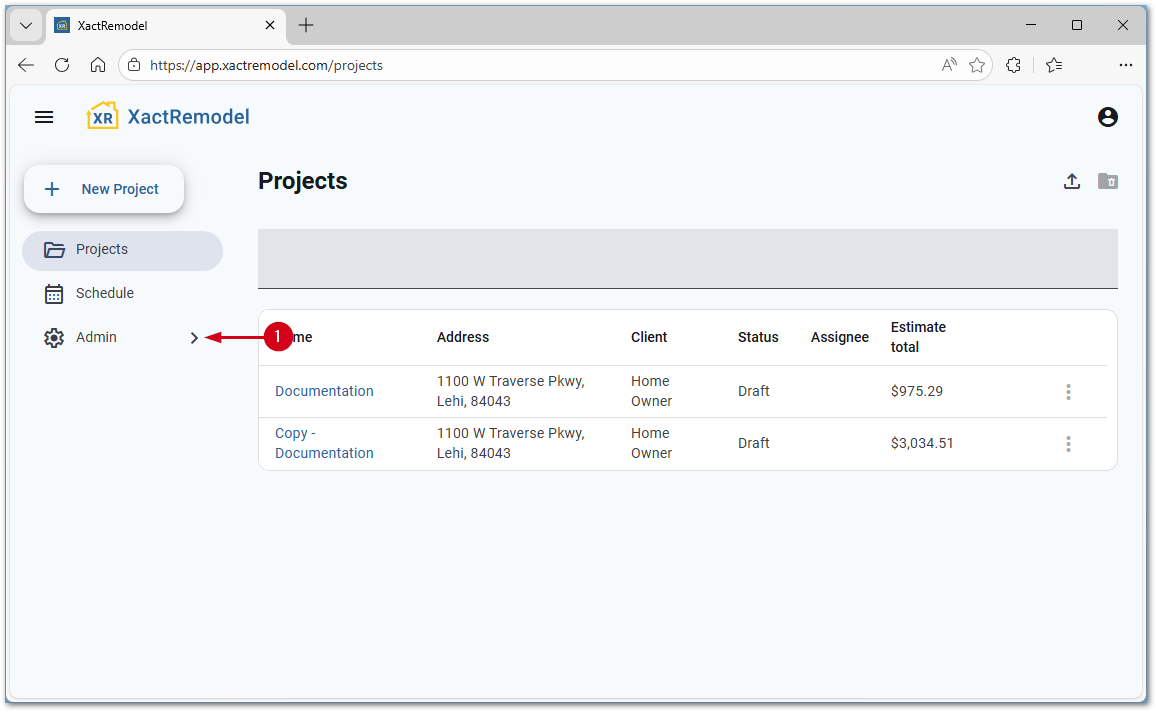Expand the Admin submenu chevron
This screenshot has width=1156, height=712.
coord(194,338)
